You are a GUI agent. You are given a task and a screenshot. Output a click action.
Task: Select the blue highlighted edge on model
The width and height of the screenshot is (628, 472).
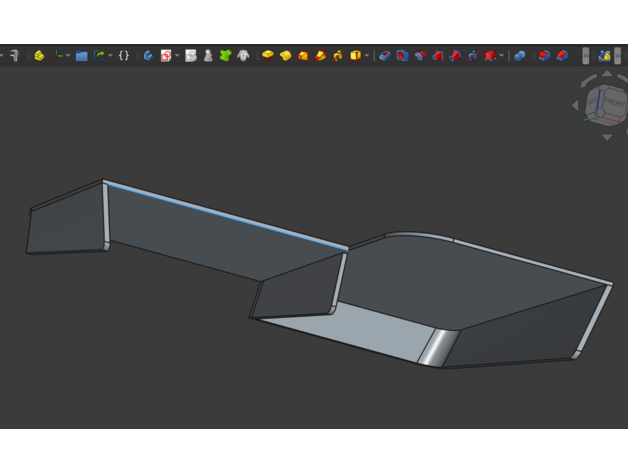click(225, 215)
